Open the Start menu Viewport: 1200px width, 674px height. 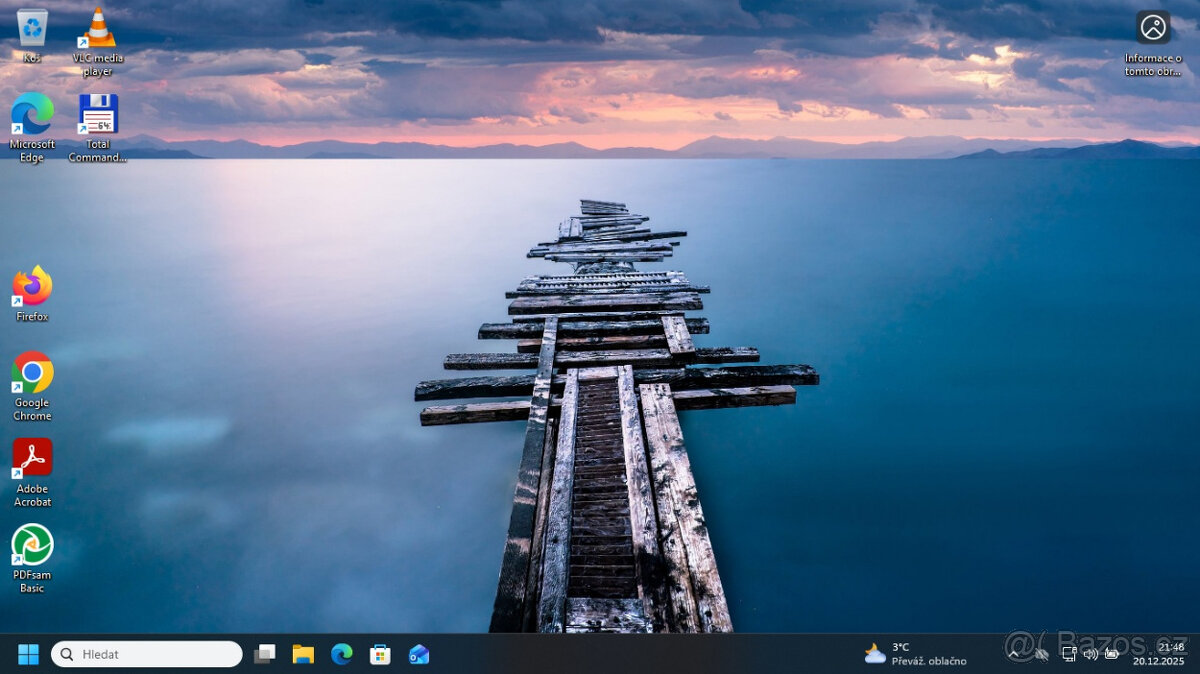(x=27, y=653)
